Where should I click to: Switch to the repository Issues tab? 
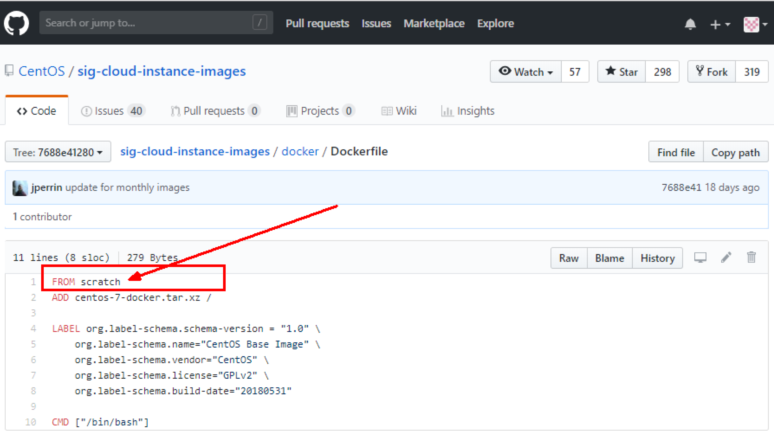[112, 111]
